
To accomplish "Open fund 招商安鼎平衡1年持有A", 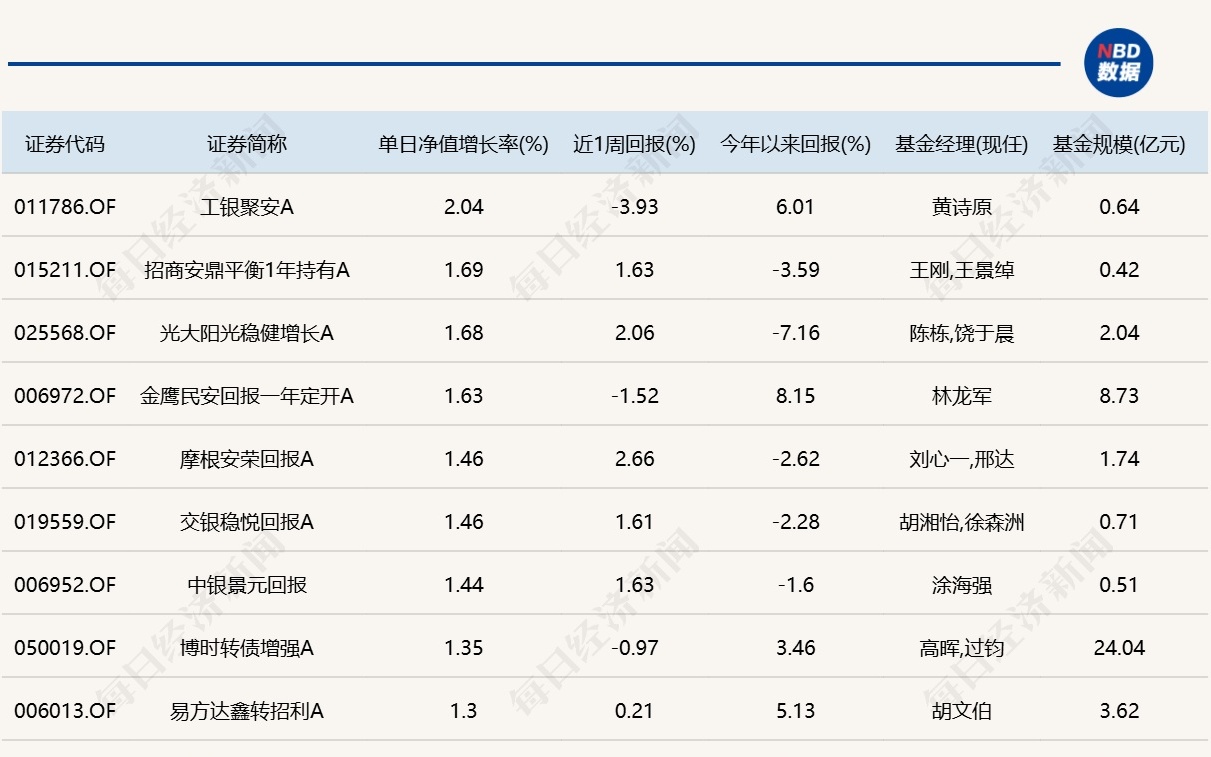I will [247, 270].
